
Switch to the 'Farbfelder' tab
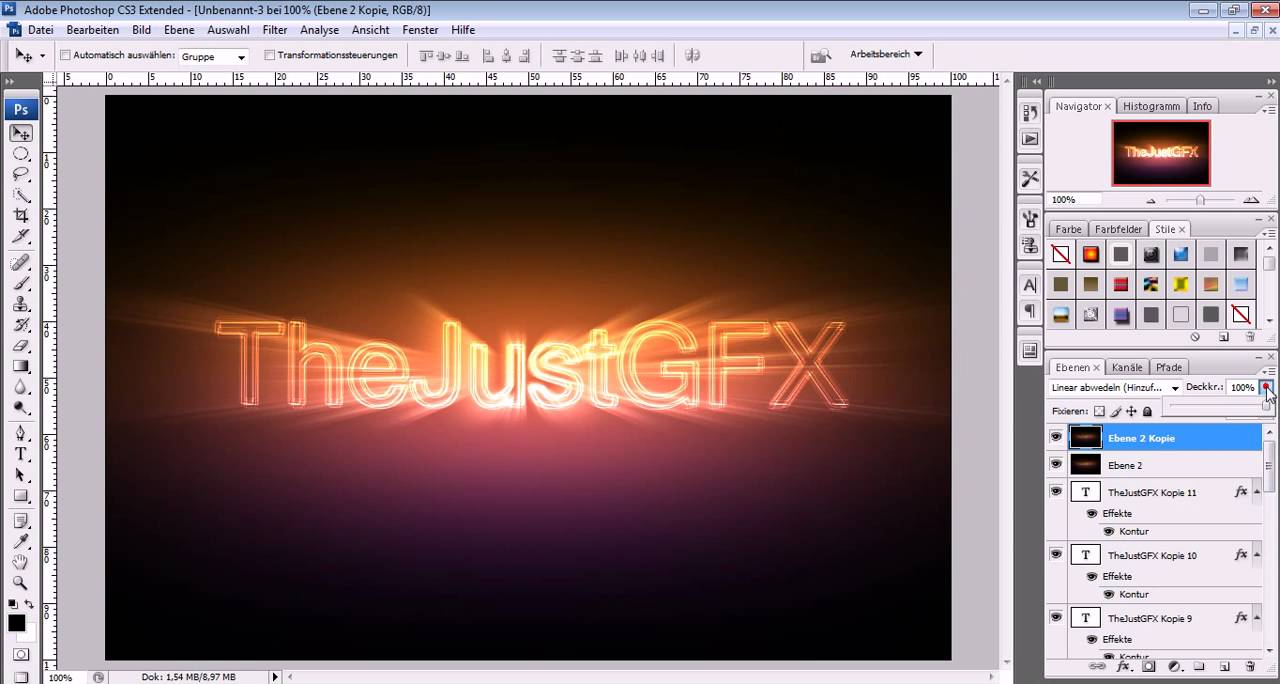click(x=1118, y=229)
